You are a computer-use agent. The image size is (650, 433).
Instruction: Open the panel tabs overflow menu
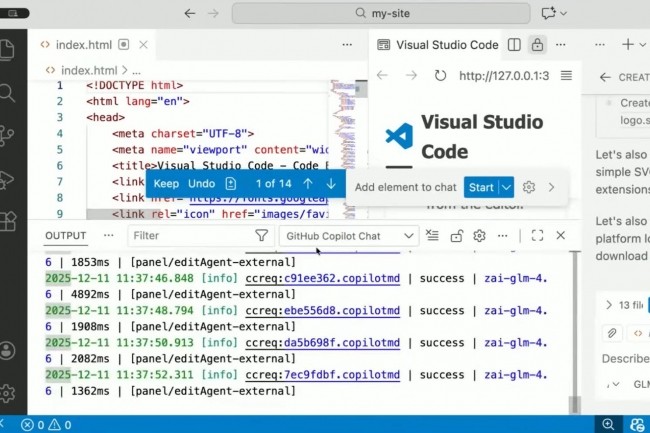click(109, 235)
